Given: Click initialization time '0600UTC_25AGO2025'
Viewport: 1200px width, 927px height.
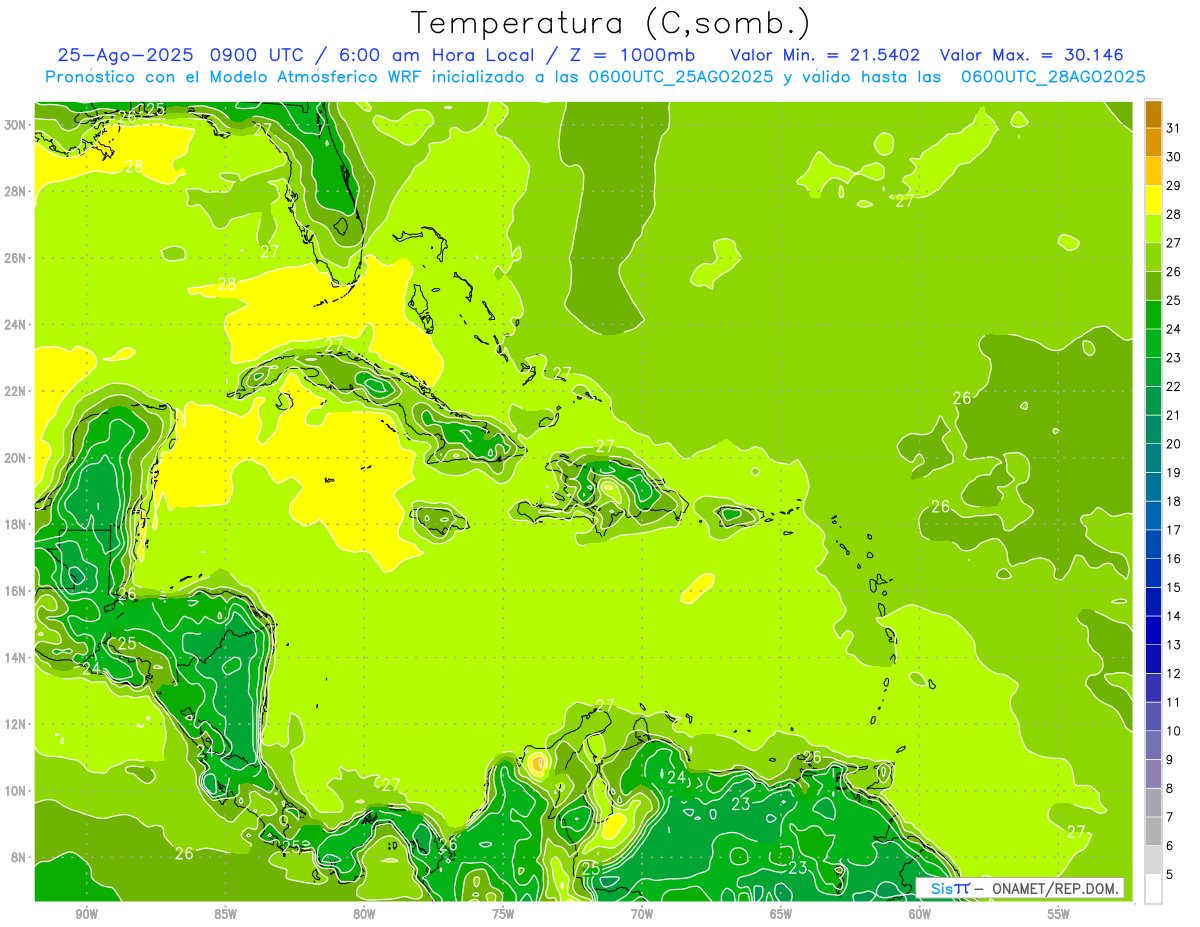Looking at the screenshot, I should [x=681, y=77].
